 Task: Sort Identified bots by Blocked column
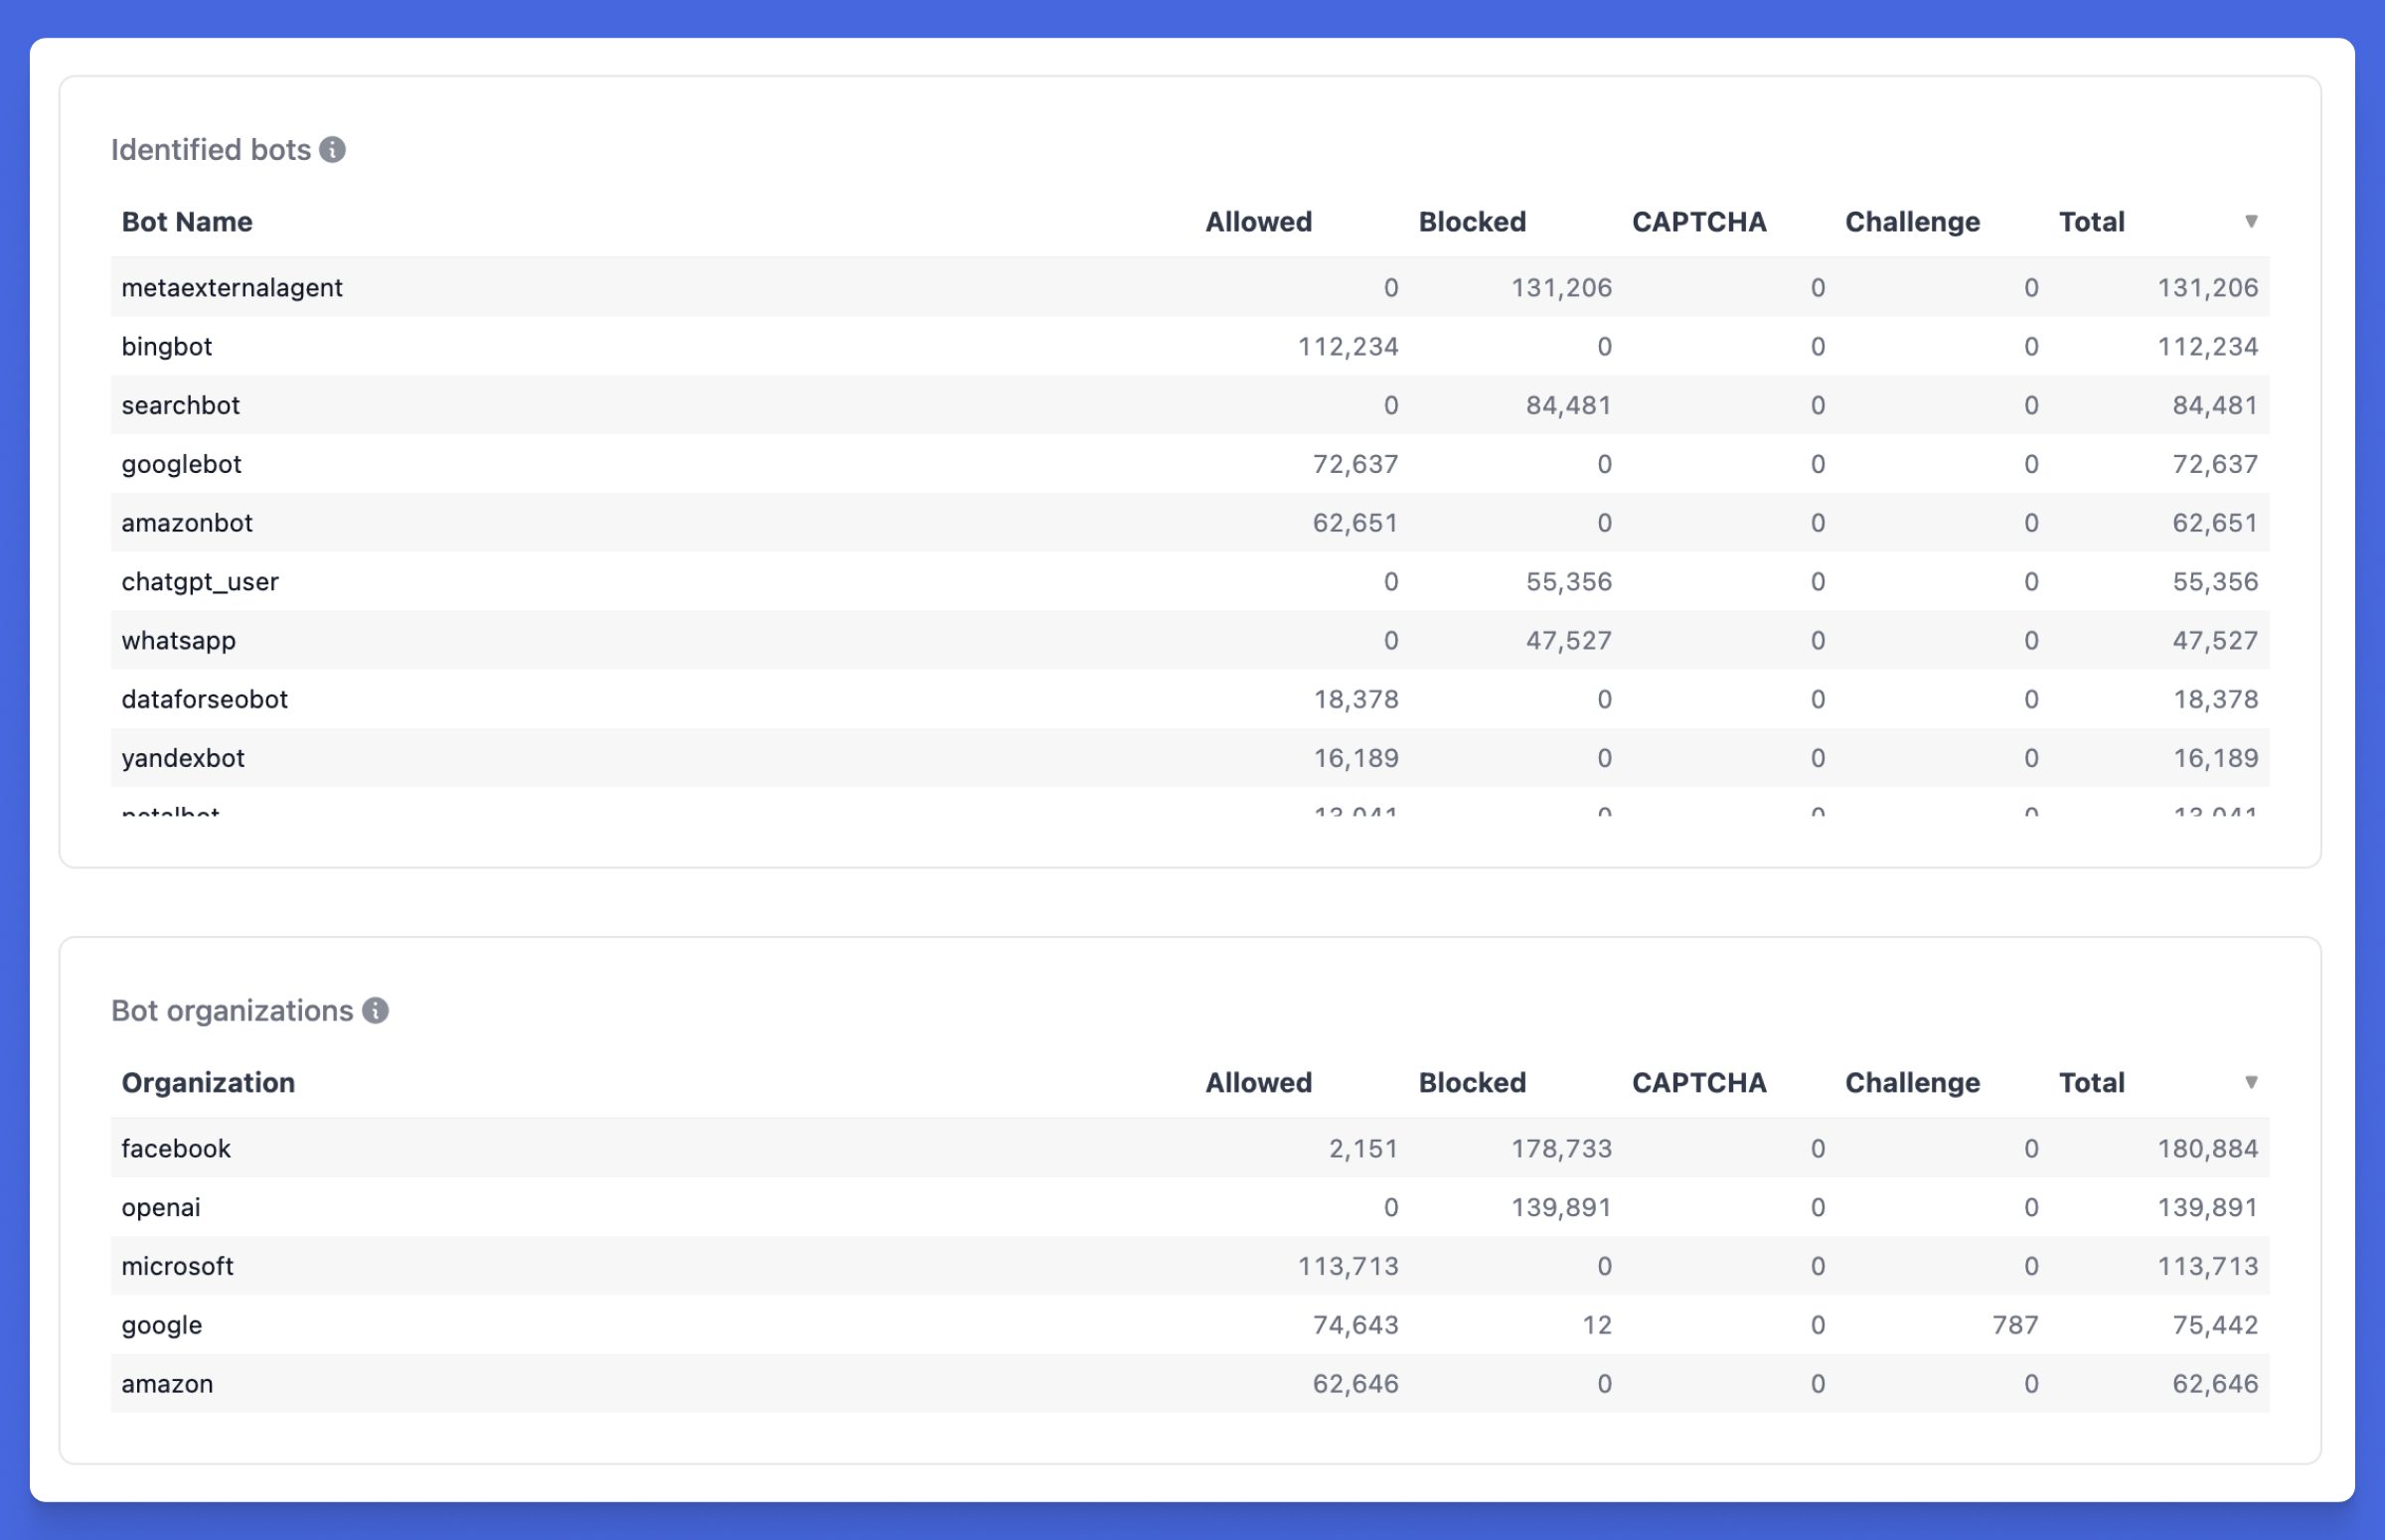[1471, 222]
